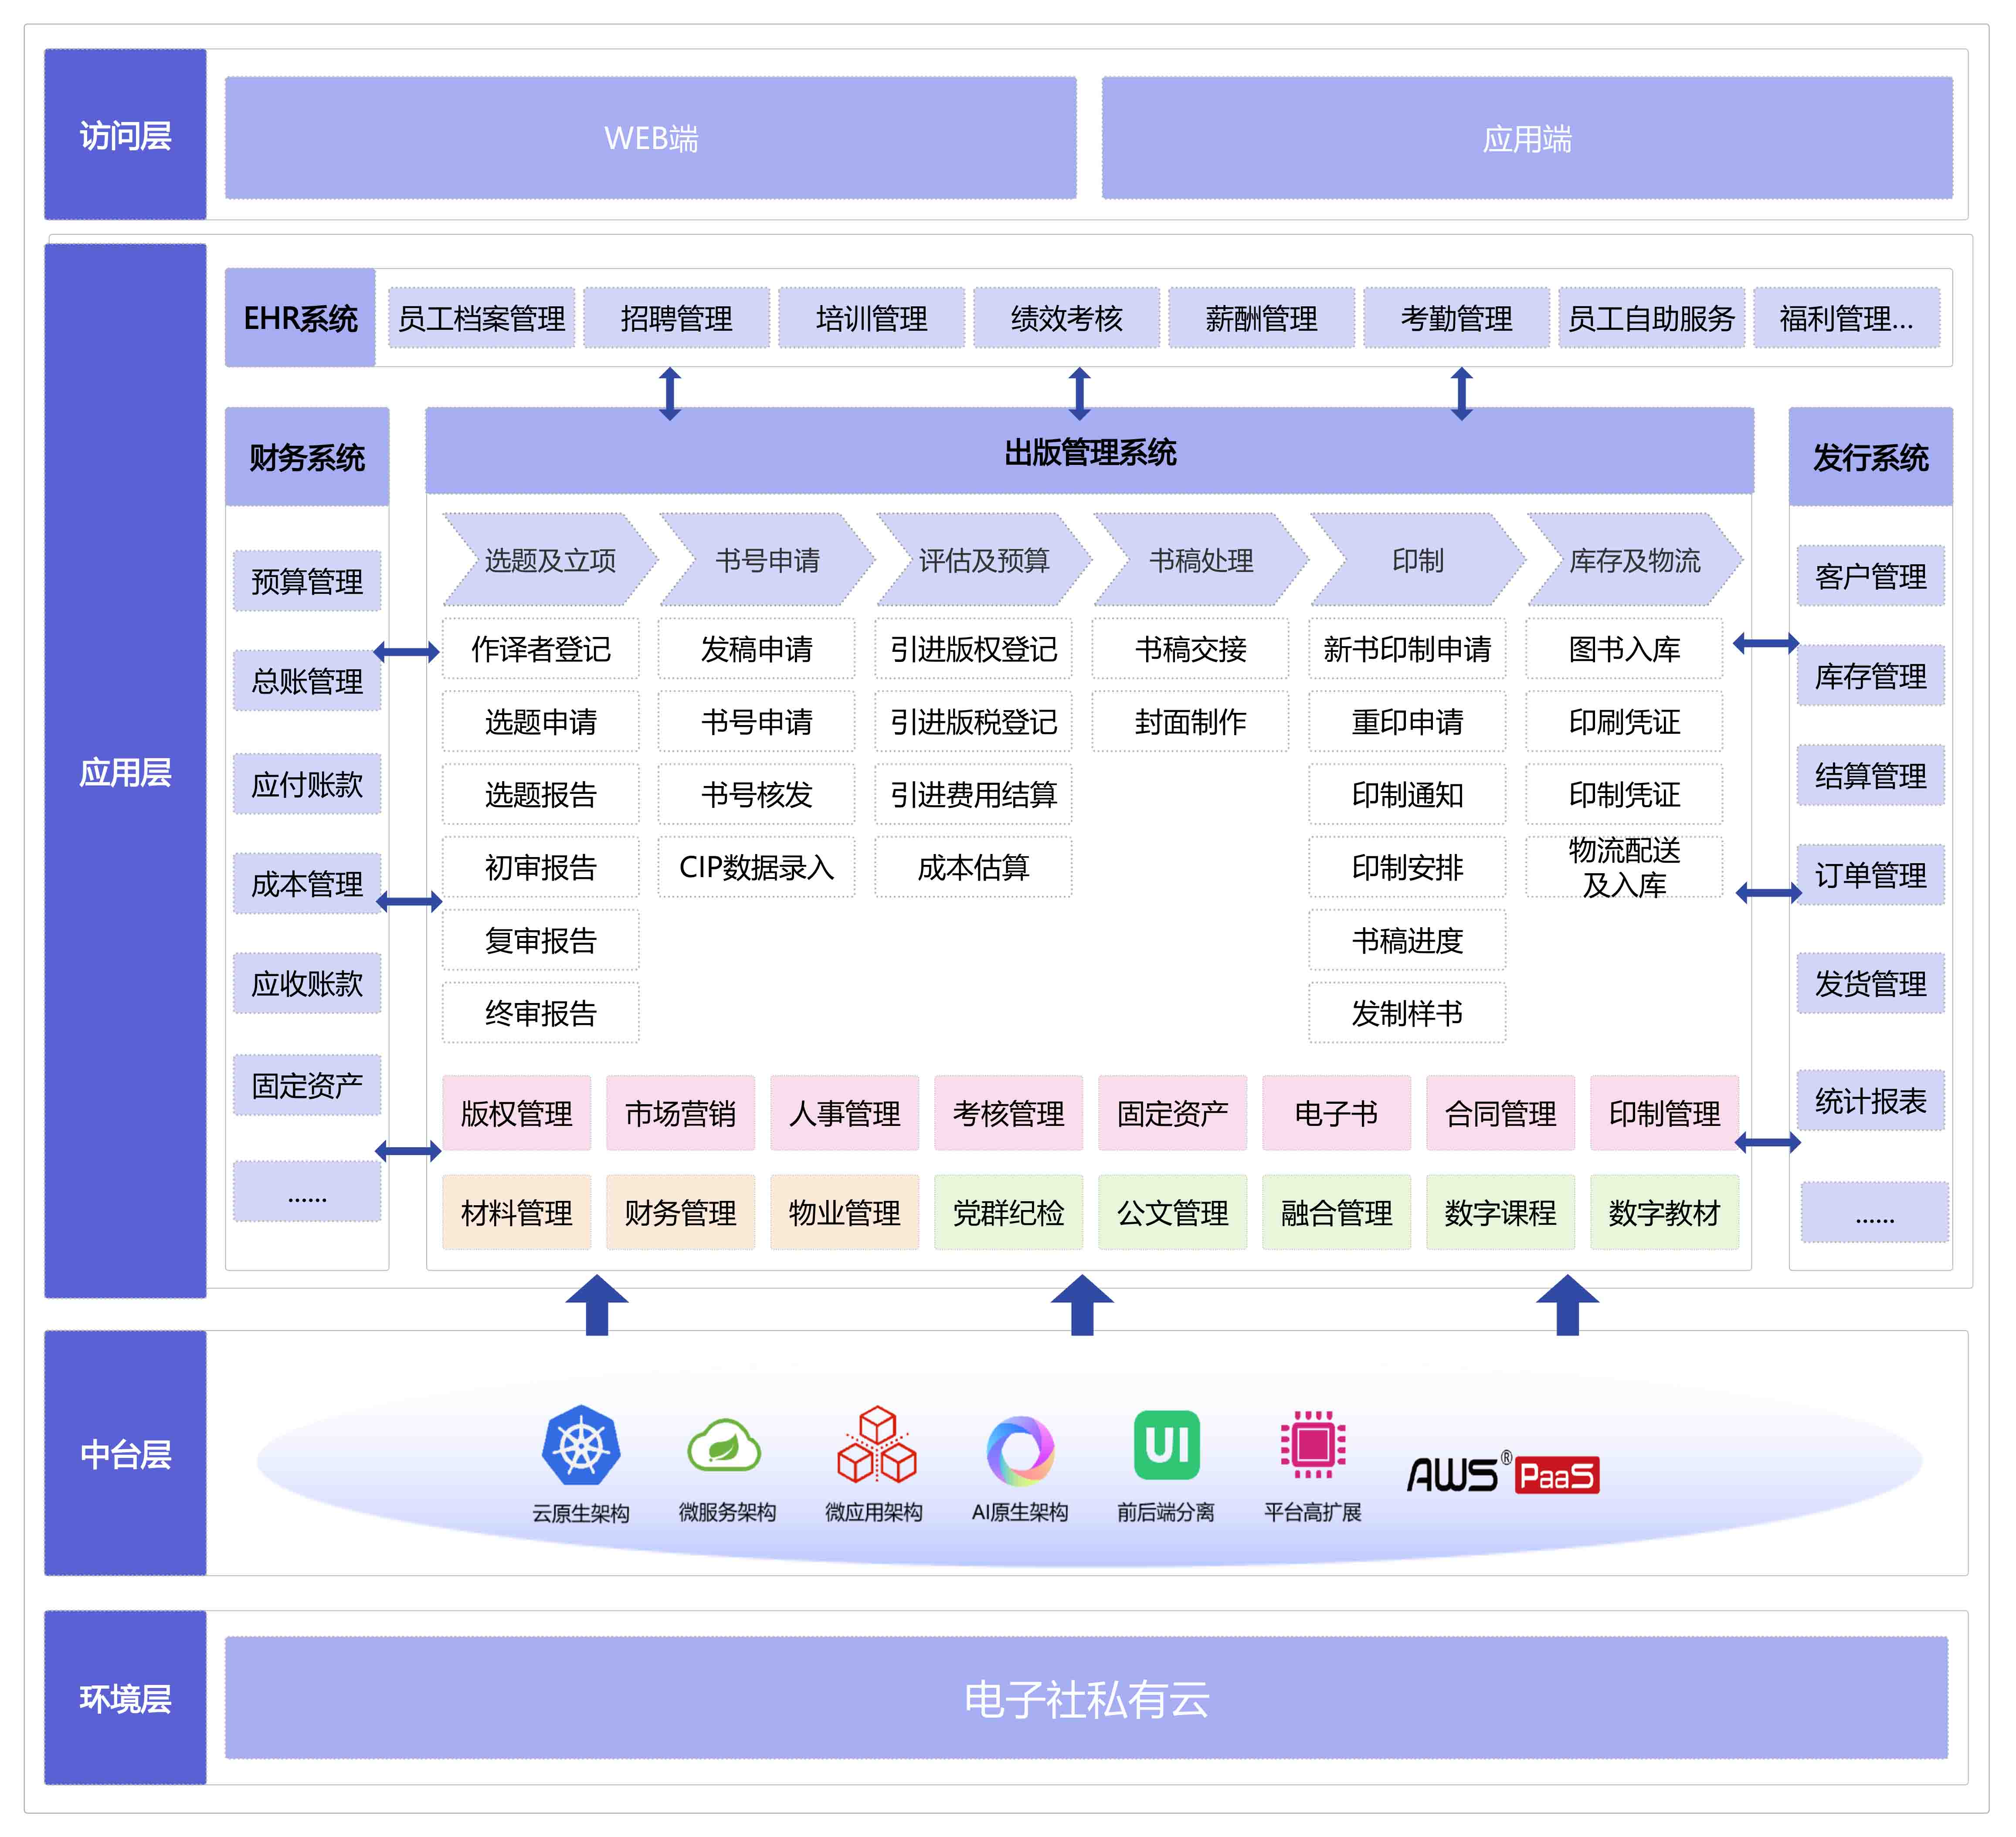
Task: Click the green UI 前后端分离 icon
Action: (1166, 1445)
